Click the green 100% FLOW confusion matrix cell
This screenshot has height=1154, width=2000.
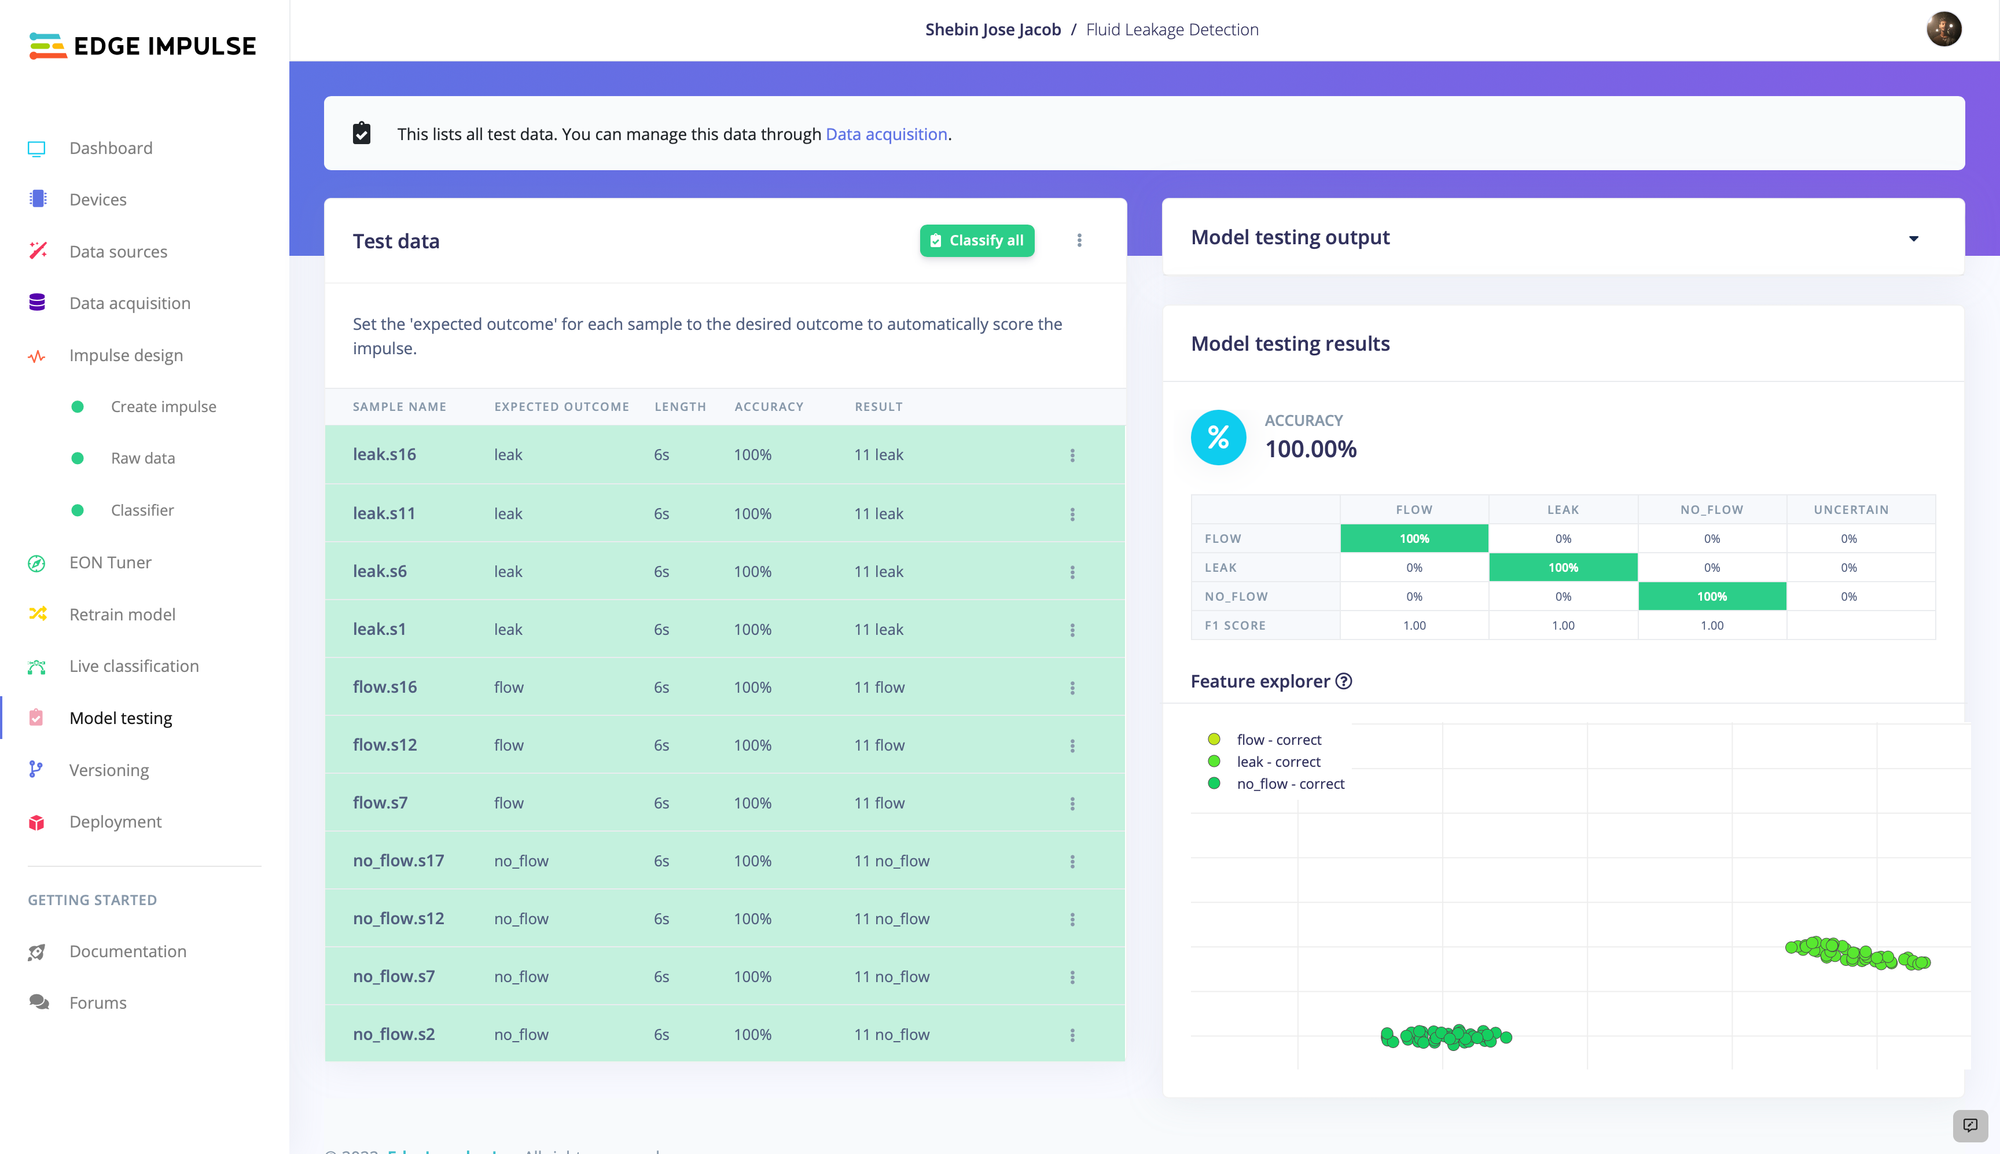(x=1414, y=538)
